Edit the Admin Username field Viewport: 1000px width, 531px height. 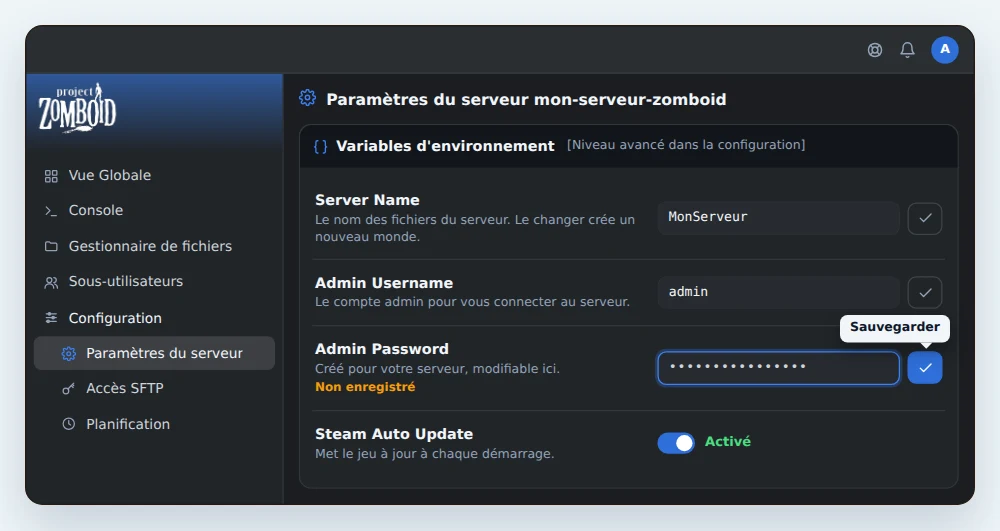pos(778,293)
